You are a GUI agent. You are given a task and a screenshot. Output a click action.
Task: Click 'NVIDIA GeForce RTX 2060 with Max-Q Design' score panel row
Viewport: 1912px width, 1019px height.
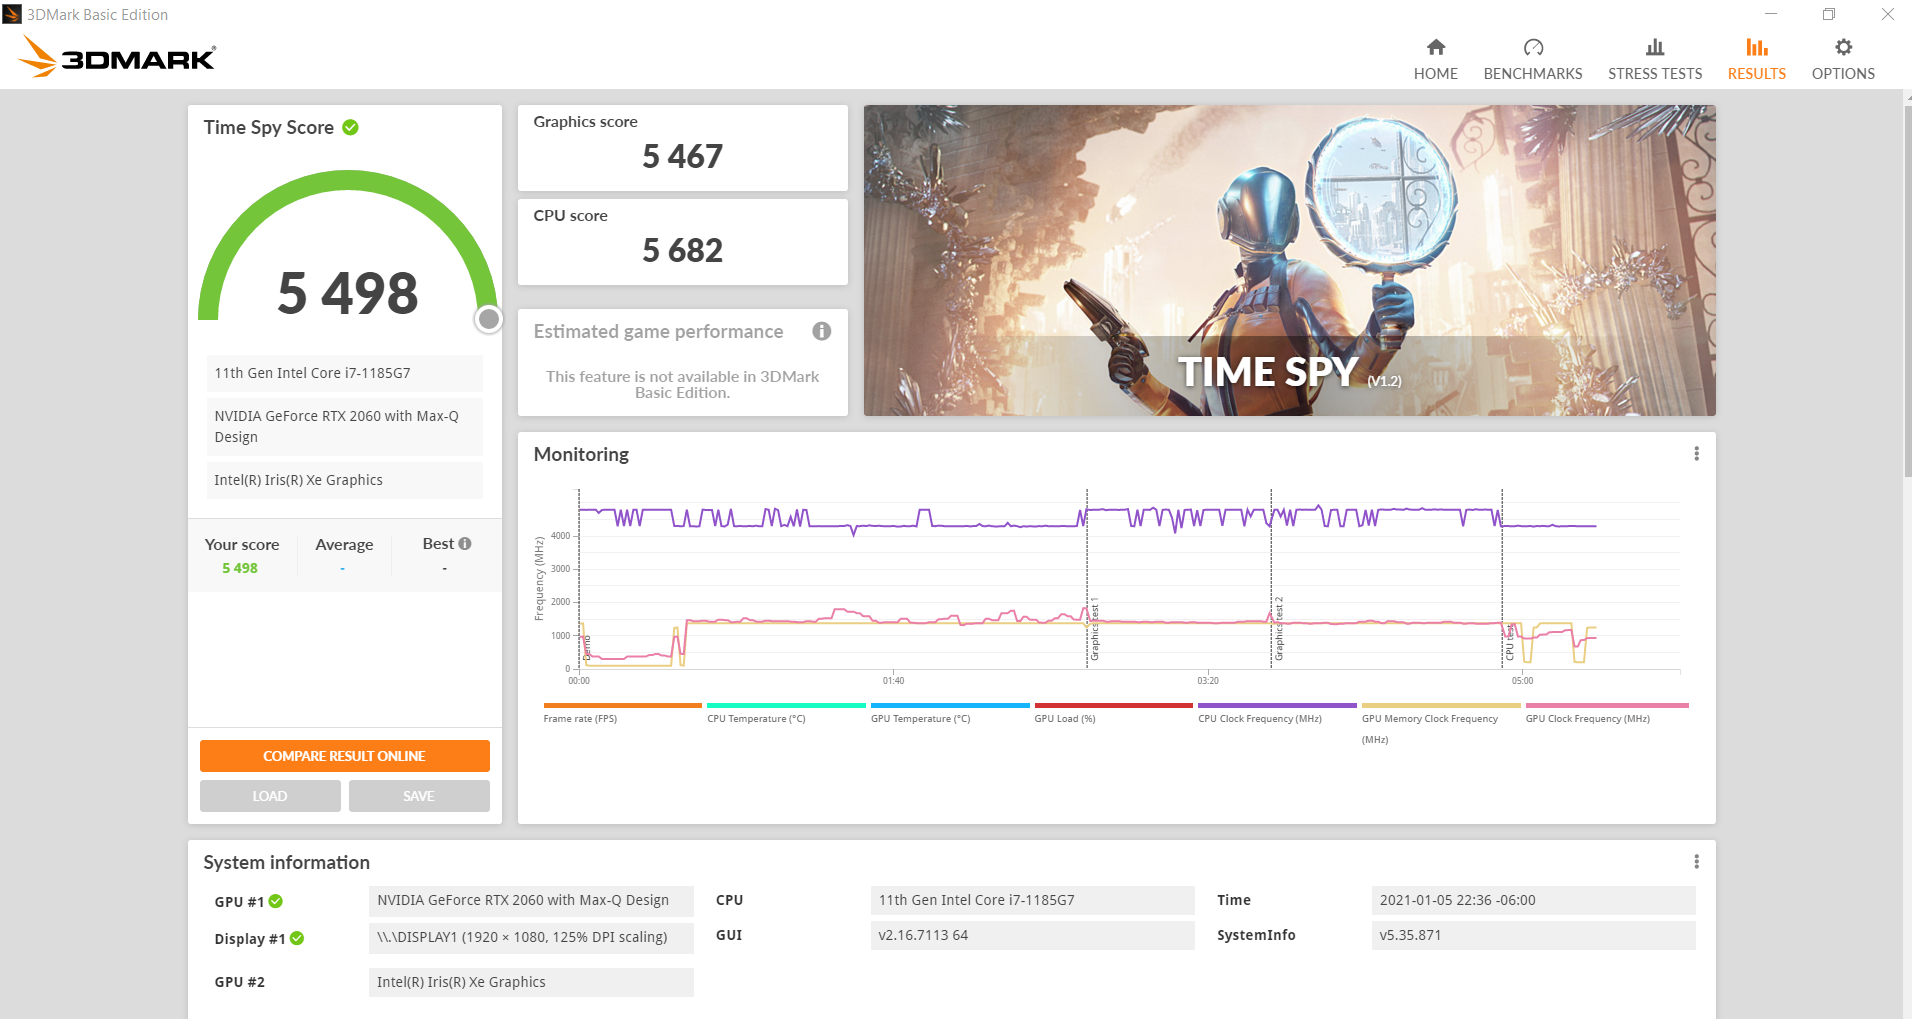coord(344,427)
